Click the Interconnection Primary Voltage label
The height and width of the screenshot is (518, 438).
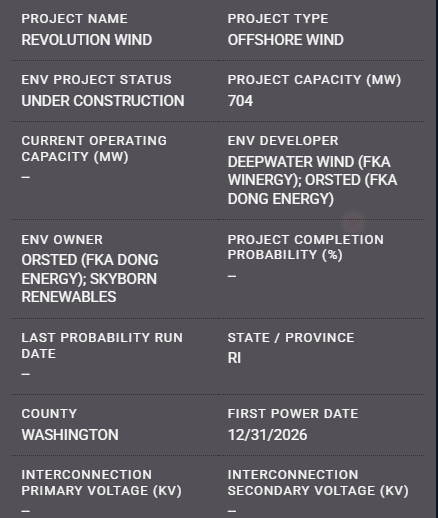point(101,483)
